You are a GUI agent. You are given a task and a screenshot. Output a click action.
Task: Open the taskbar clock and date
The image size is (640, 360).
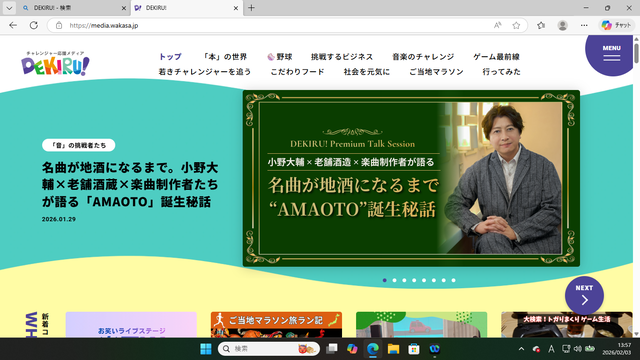pos(617,349)
